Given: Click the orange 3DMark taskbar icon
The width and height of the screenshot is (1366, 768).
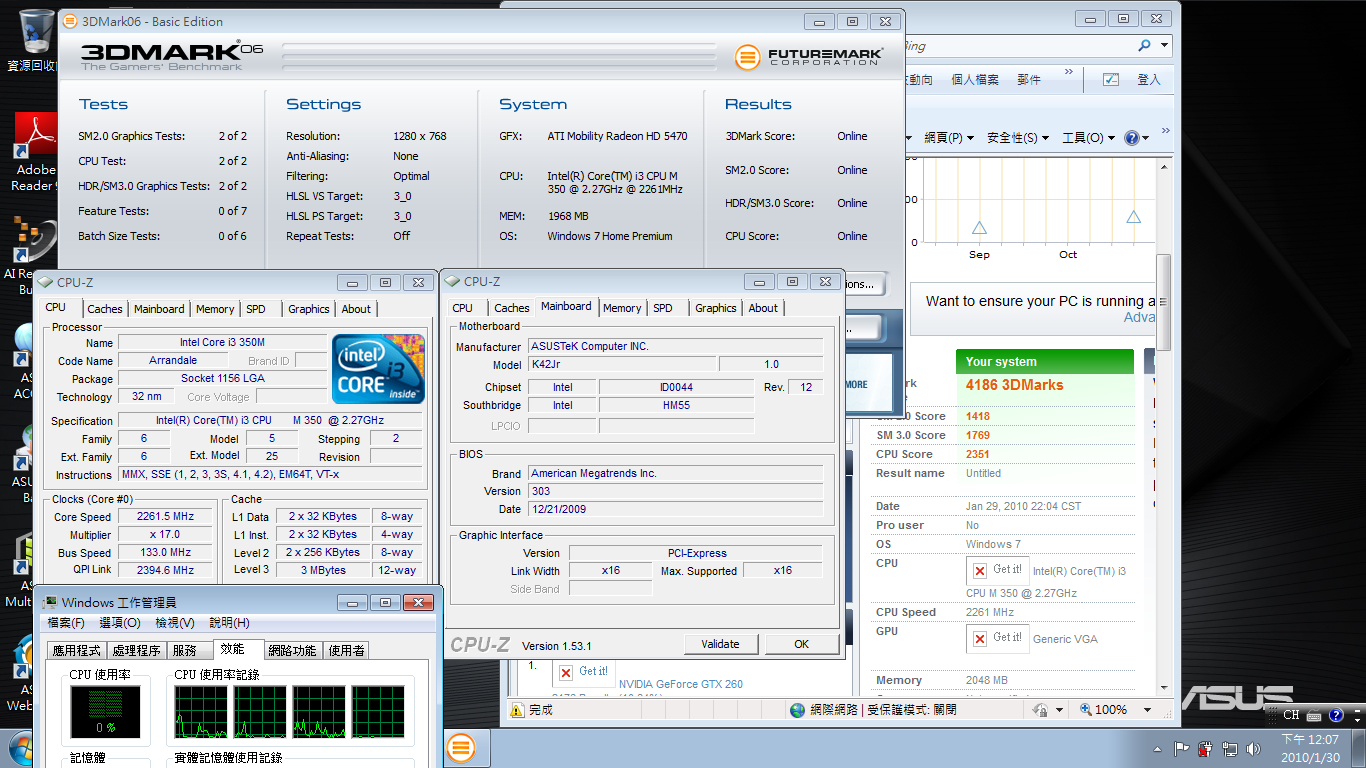Looking at the screenshot, I should (460, 747).
